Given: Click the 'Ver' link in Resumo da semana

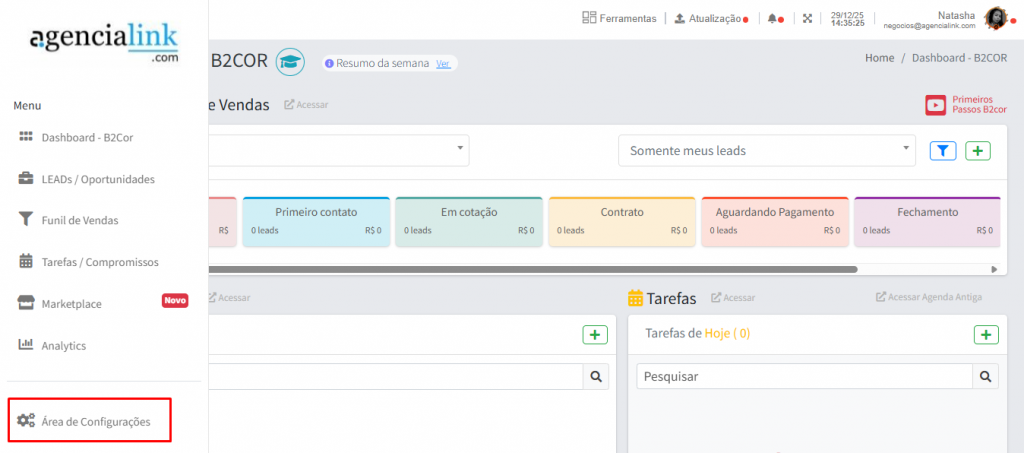Looking at the screenshot, I should point(443,63).
